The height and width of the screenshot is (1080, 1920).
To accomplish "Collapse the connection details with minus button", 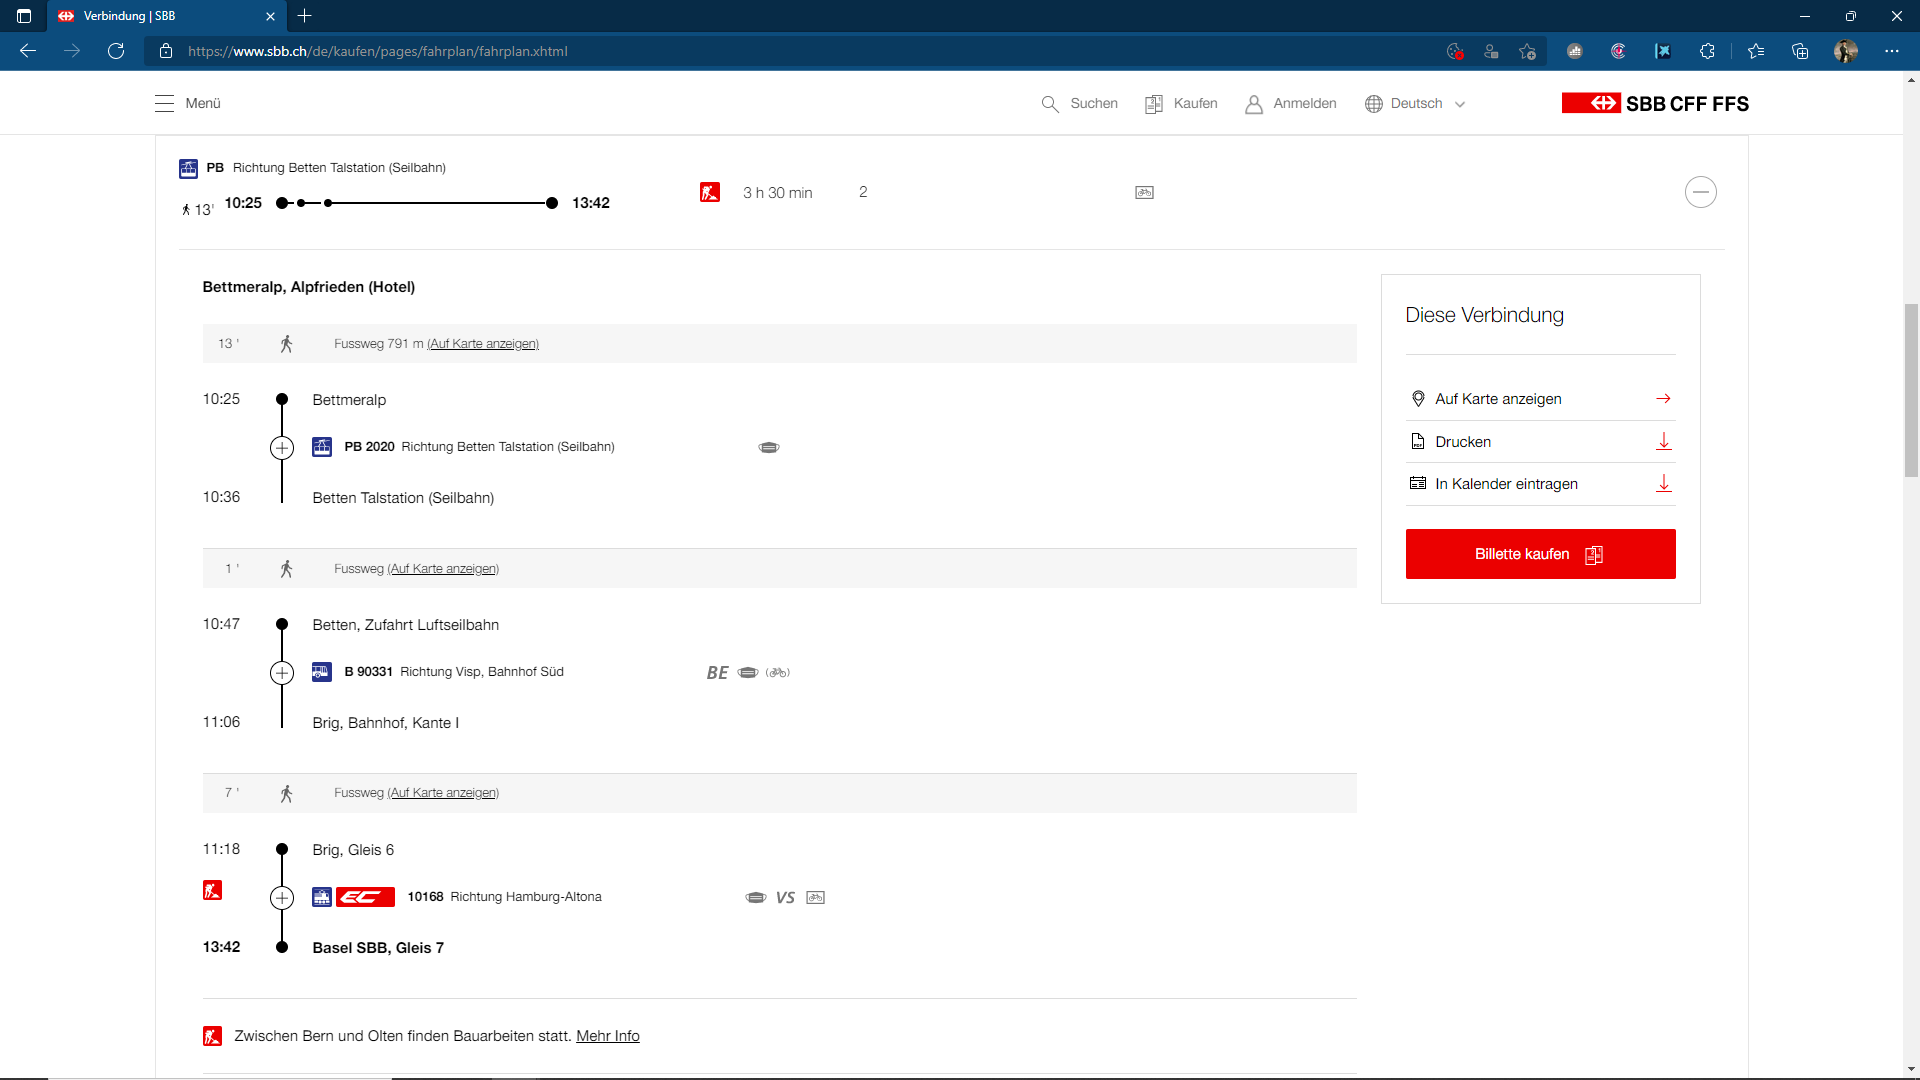I will (1700, 192).
